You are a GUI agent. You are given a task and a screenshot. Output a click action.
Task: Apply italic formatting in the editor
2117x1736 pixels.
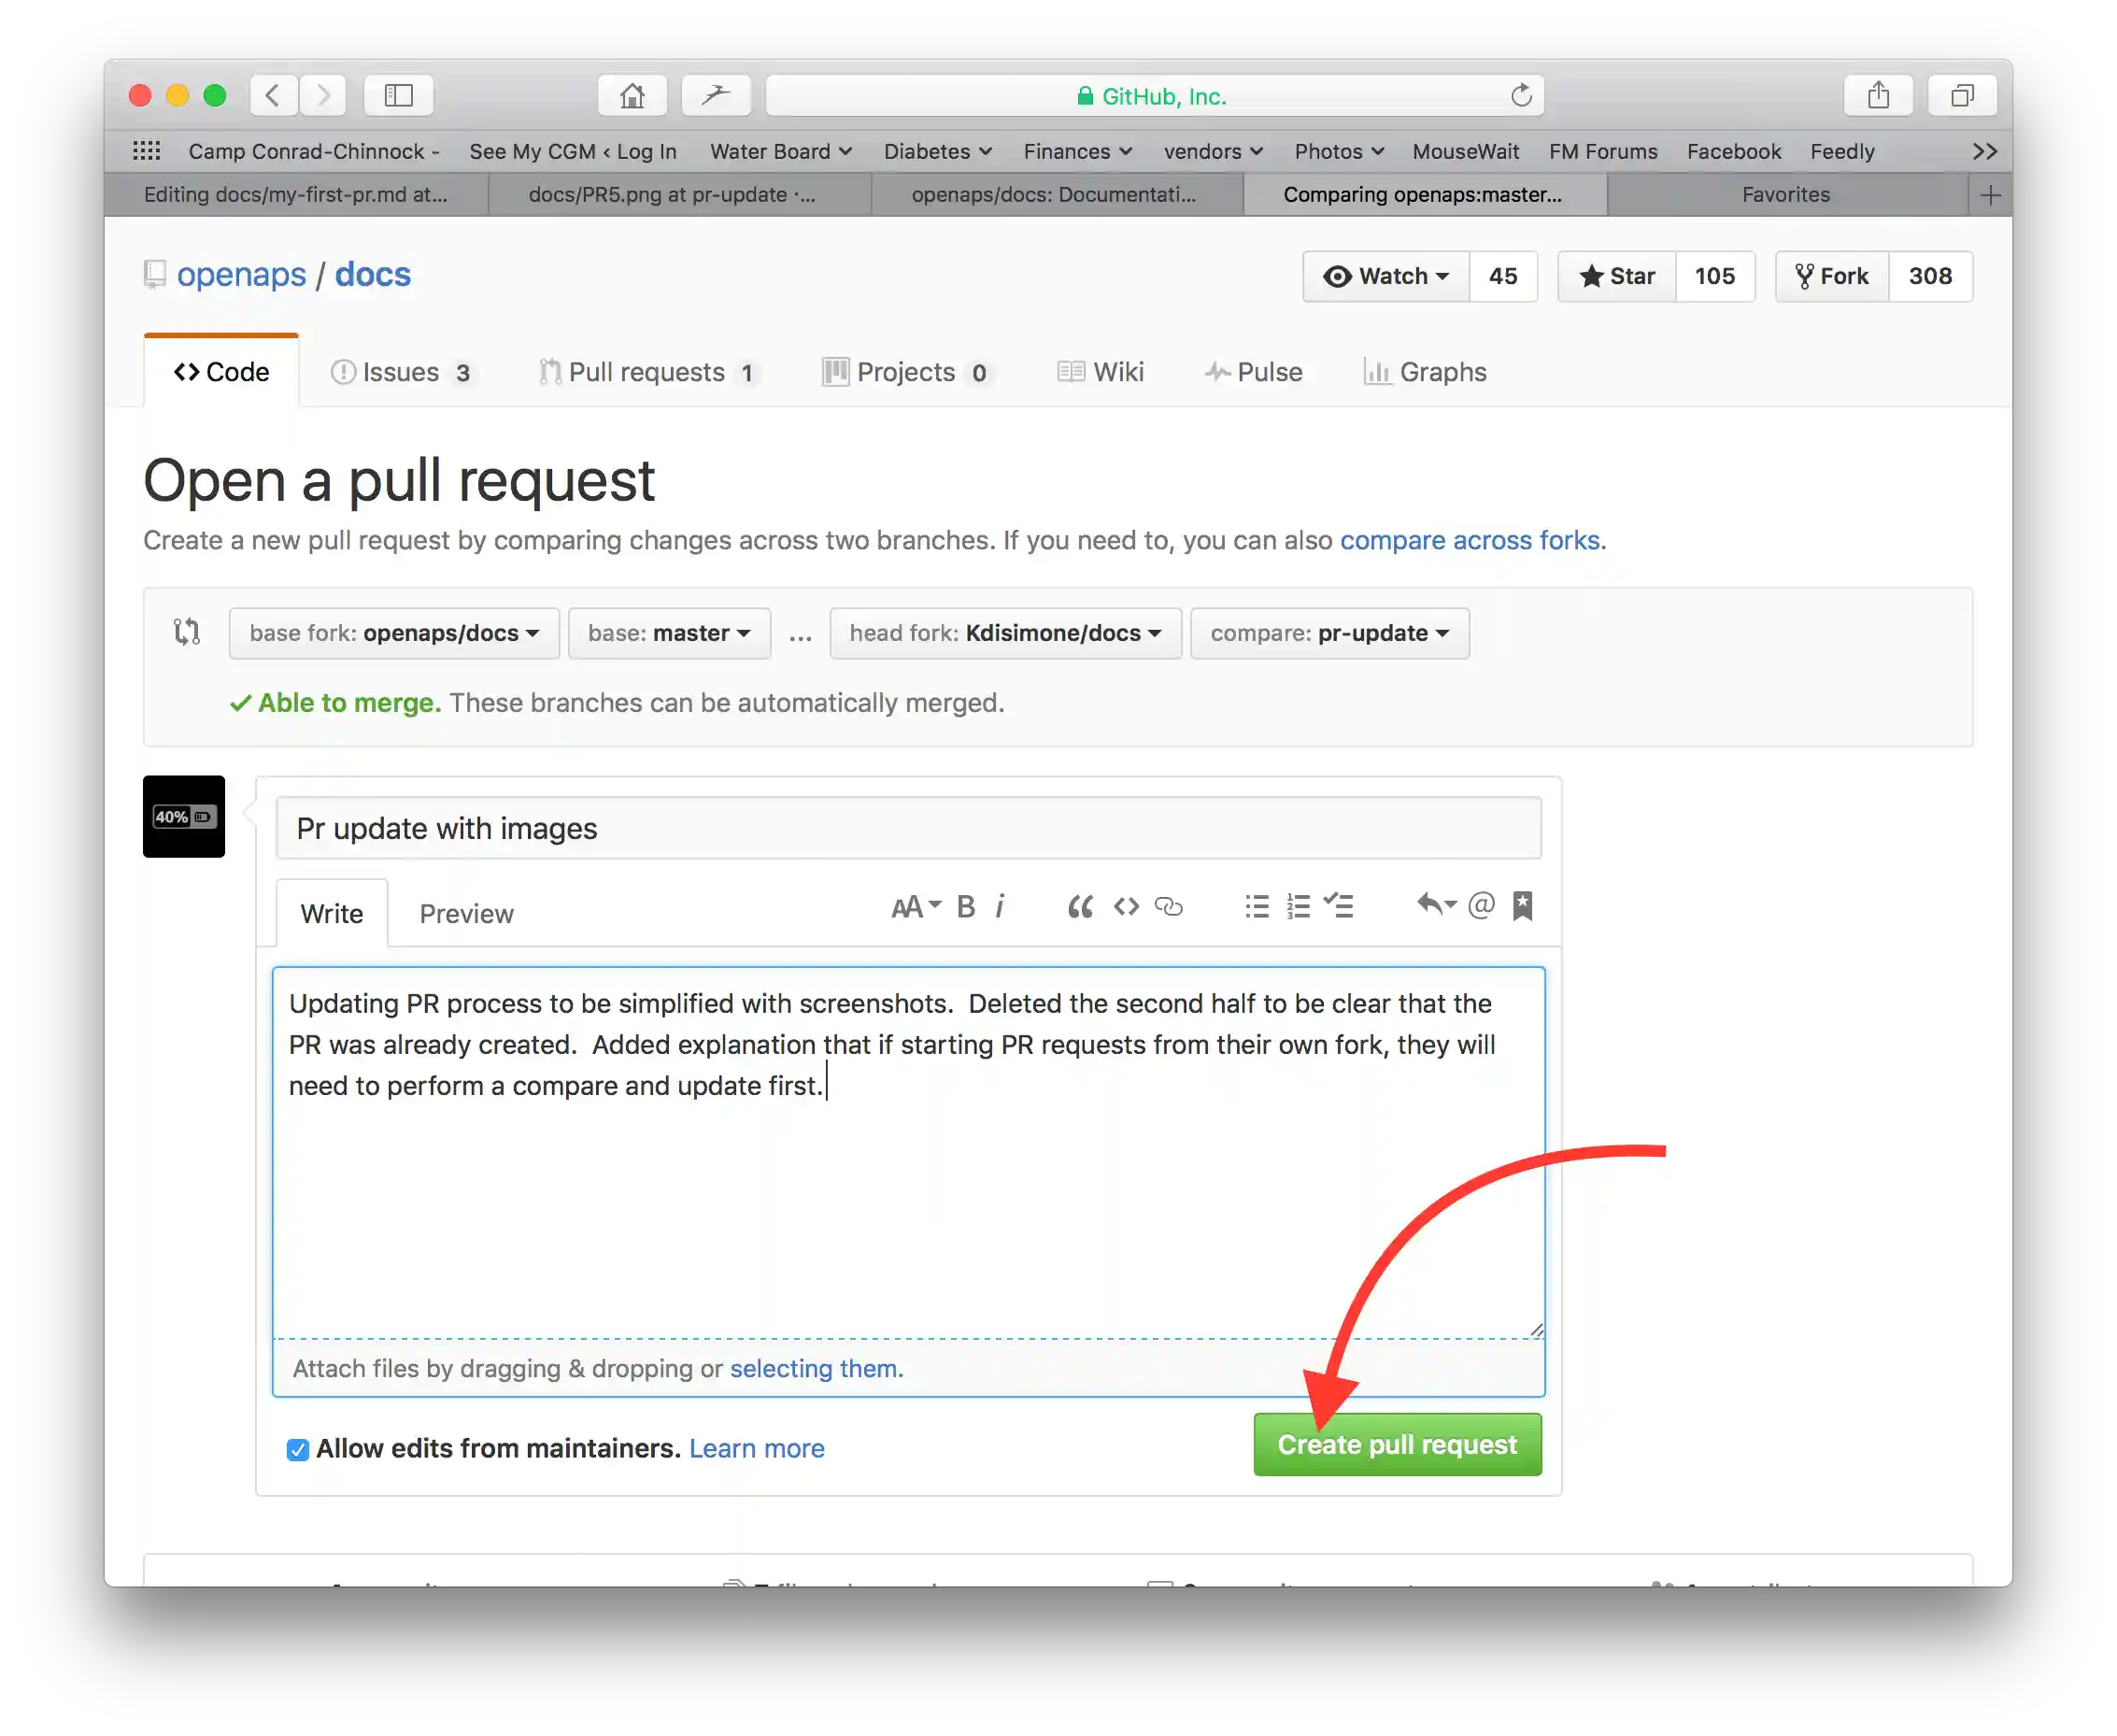[1001, 906]
